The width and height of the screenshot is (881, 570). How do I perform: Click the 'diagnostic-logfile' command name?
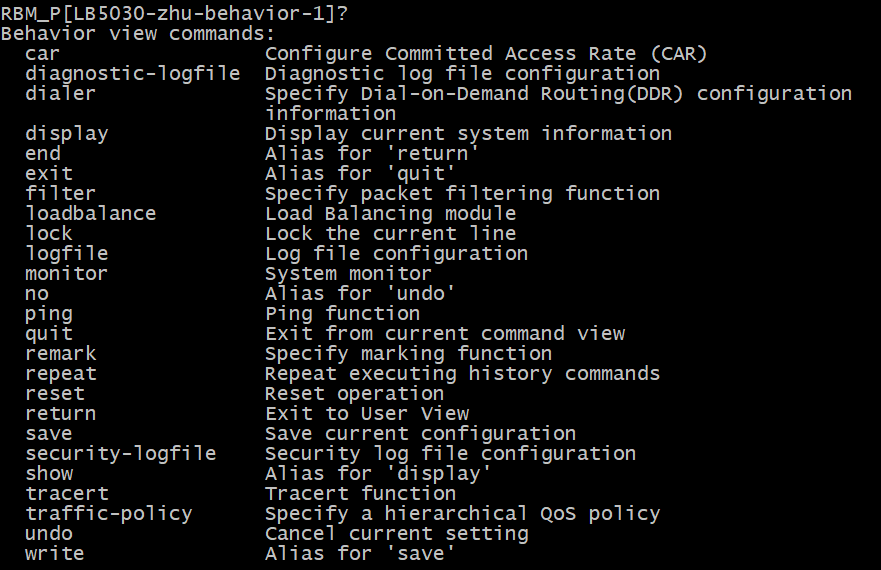point(133,74)
